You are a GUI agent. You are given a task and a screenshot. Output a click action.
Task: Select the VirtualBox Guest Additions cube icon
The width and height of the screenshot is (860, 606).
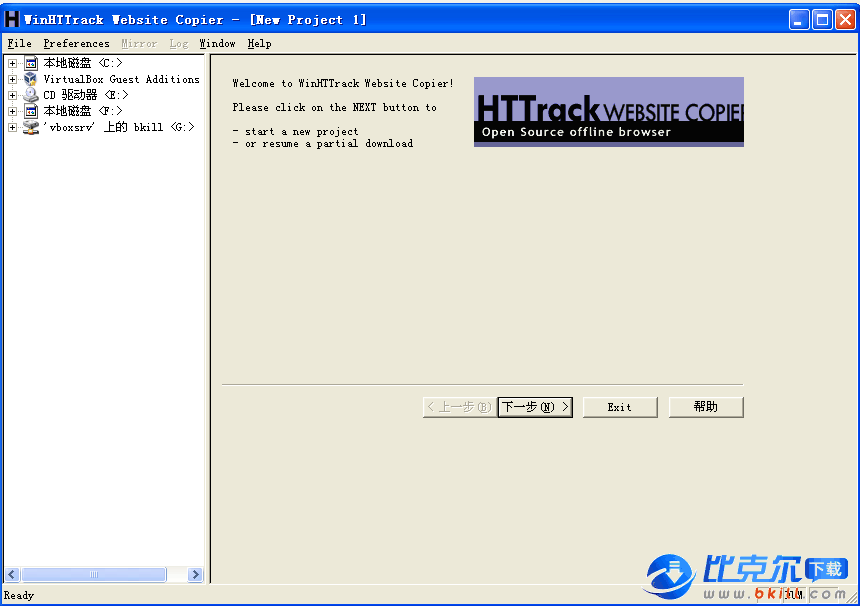(x=31, y=79)
